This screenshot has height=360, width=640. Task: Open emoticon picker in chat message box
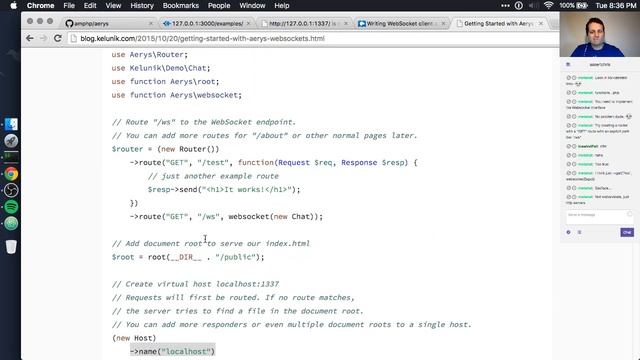[630, 214]
